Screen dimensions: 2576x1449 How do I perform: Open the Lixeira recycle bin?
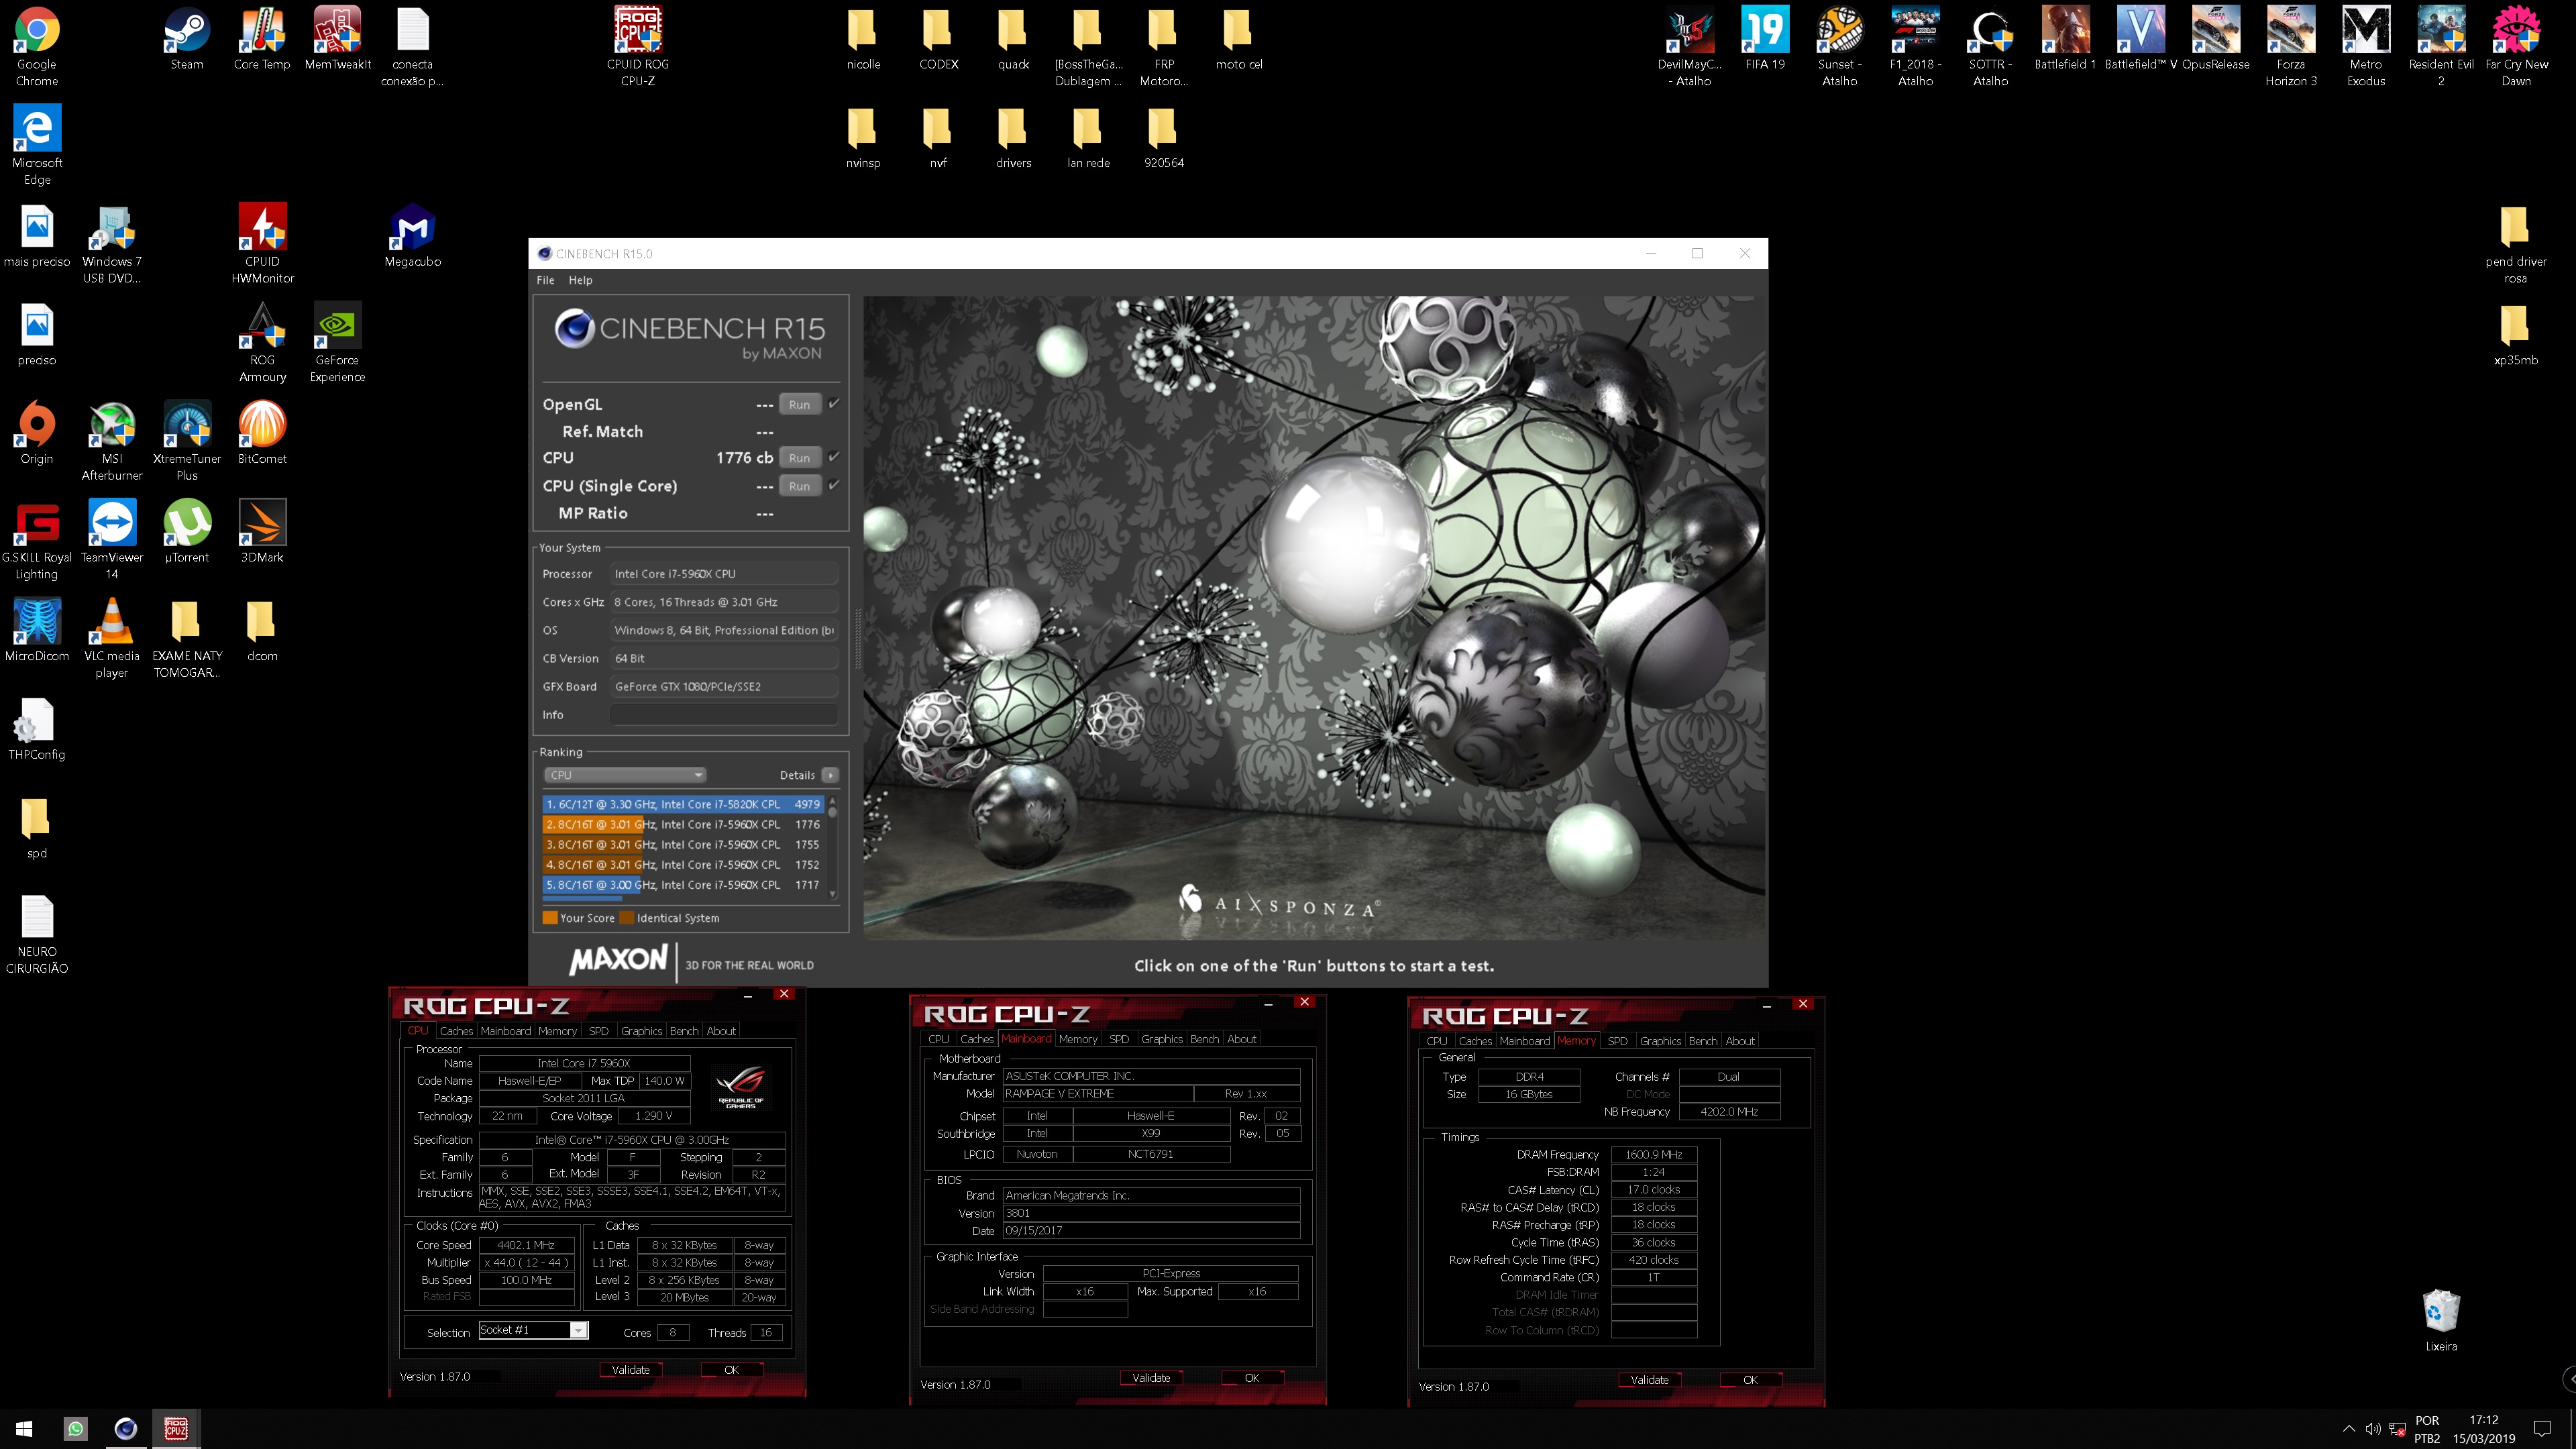pyautogui.click(x=2441, y=1320)
